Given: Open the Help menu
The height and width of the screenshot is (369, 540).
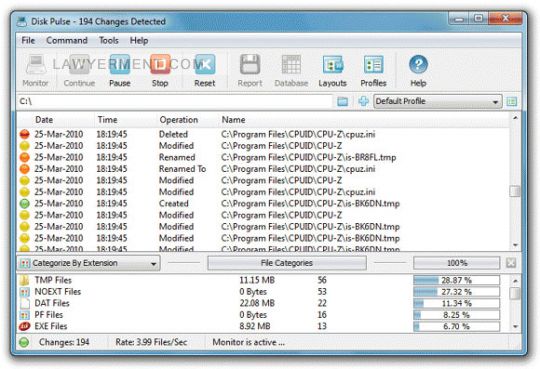Looking at the screenshot, I should click(139, 41).
